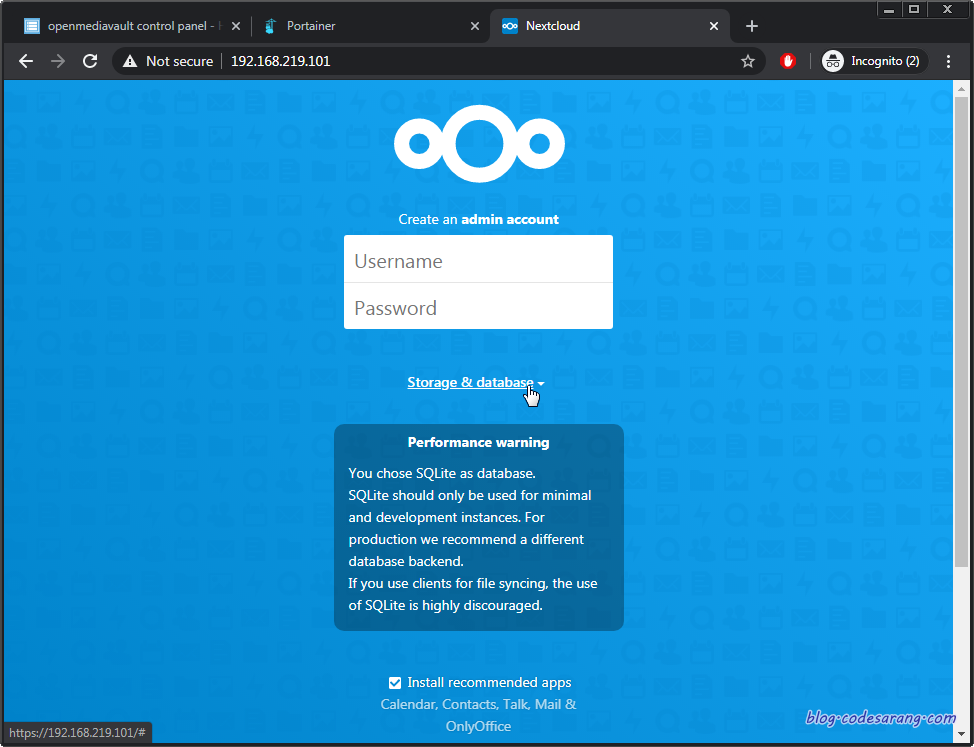Screen dimensions: 974x747
Task: Reload the page with the refresh icon
Action: click(90, 61)
